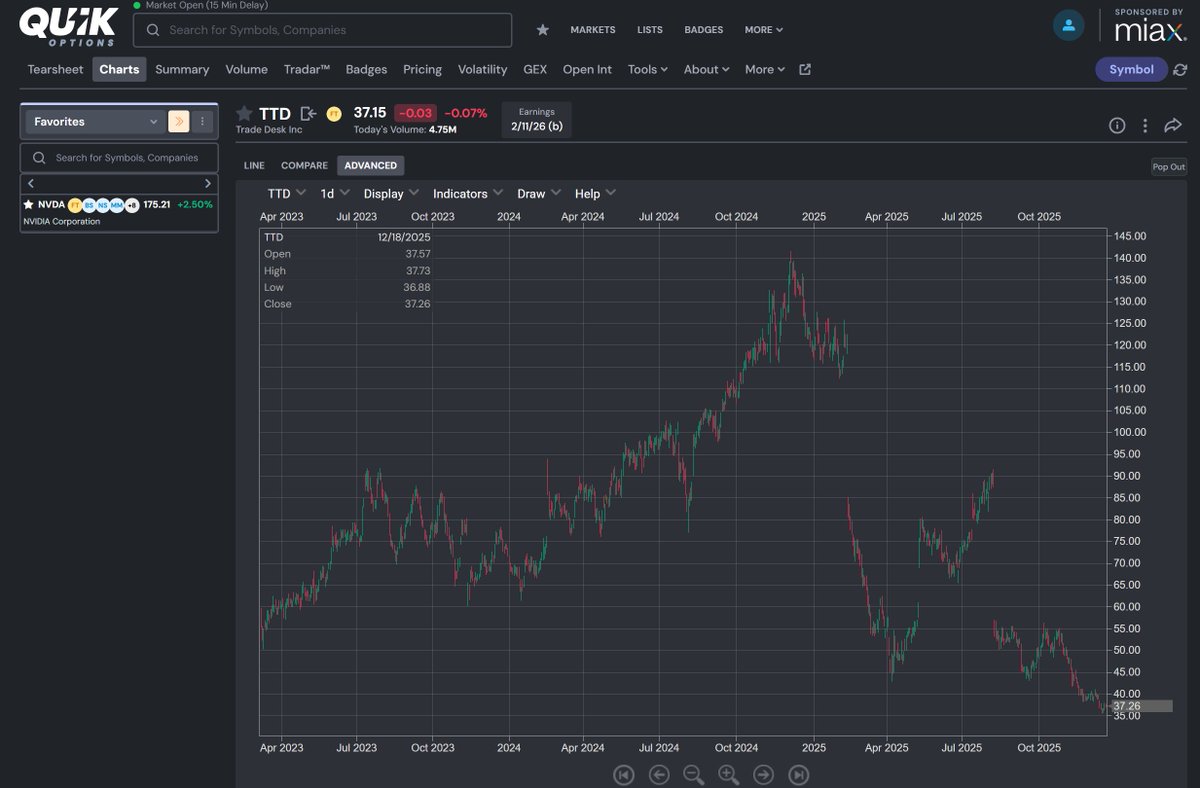Screen dimensions: 1200x788
Task: Click the Symbol button
Action: 1131,69
